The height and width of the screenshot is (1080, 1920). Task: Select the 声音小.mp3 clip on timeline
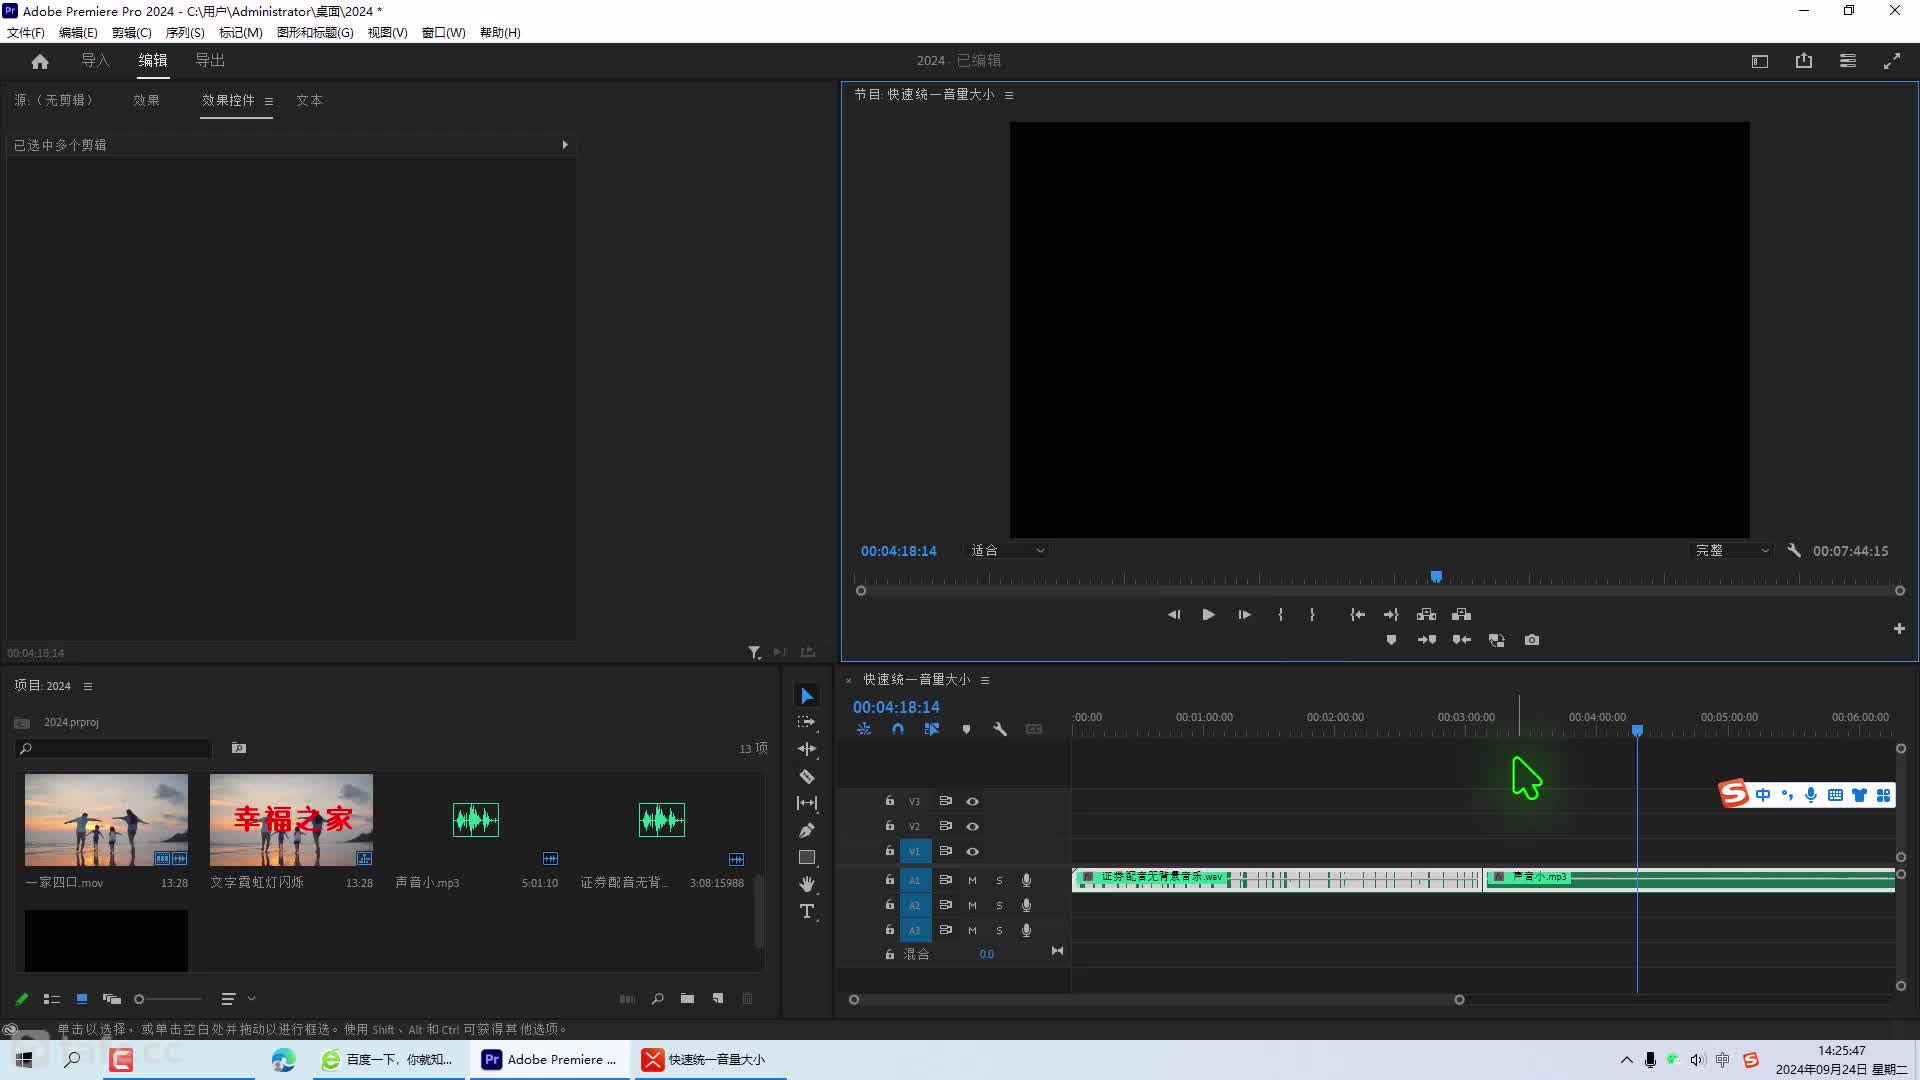coord(1690,879)
